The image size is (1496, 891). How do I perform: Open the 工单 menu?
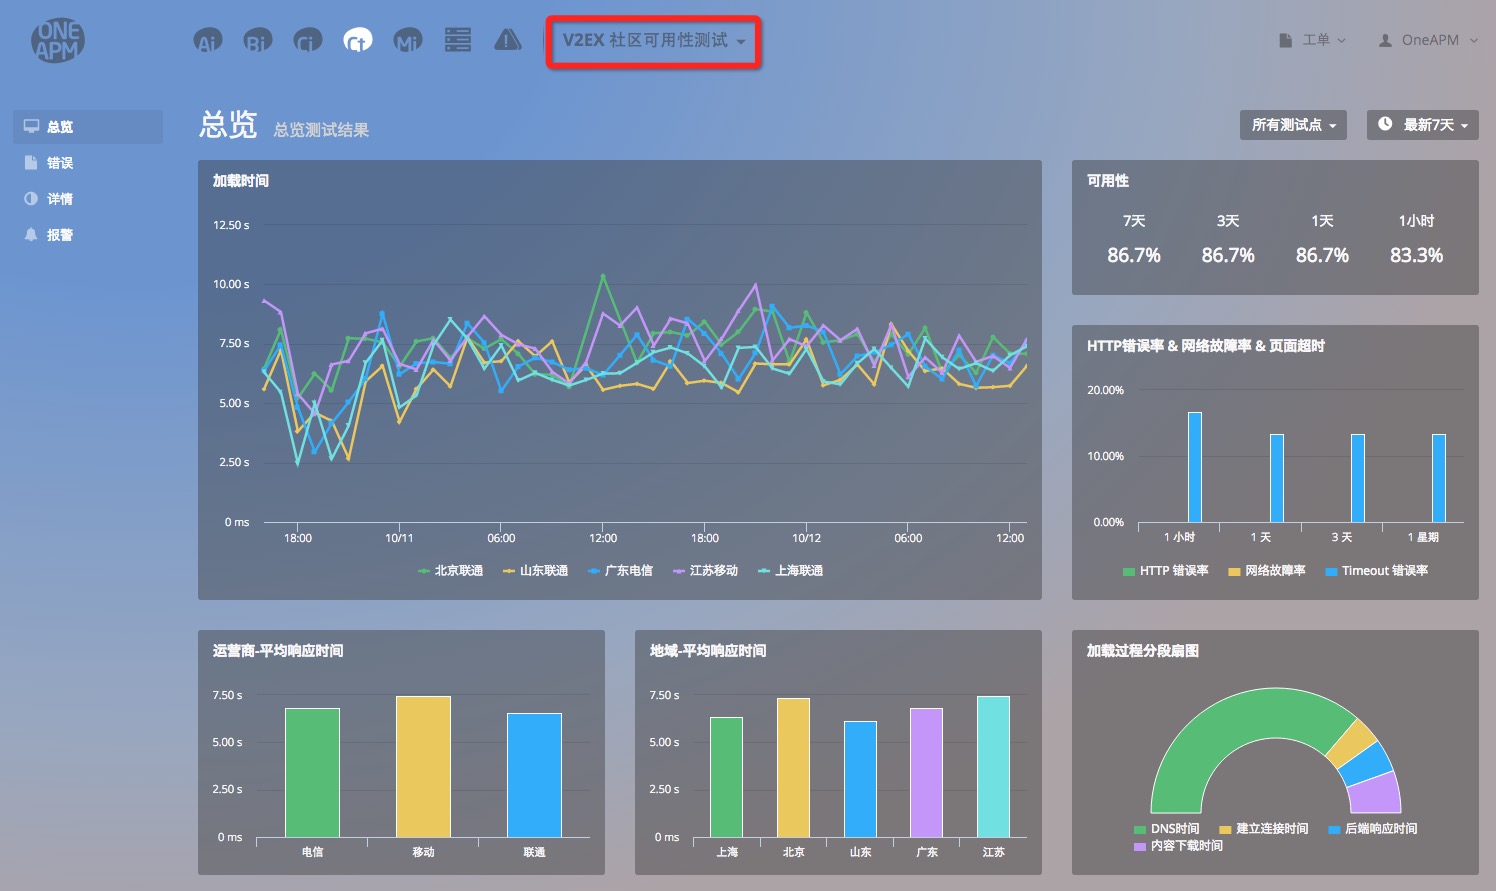point(1313,41)
